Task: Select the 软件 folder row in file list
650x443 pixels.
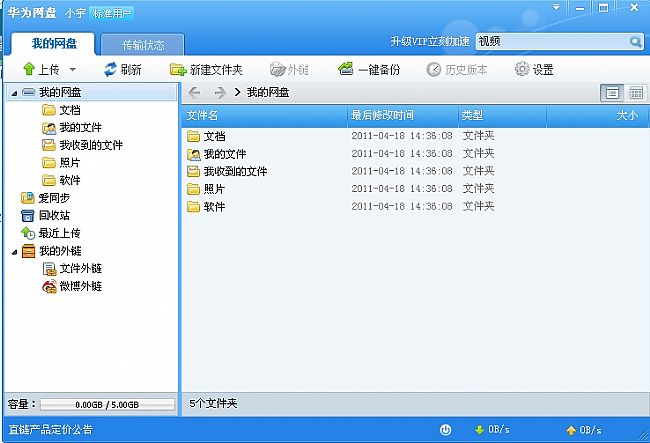Action: (415, 206)
